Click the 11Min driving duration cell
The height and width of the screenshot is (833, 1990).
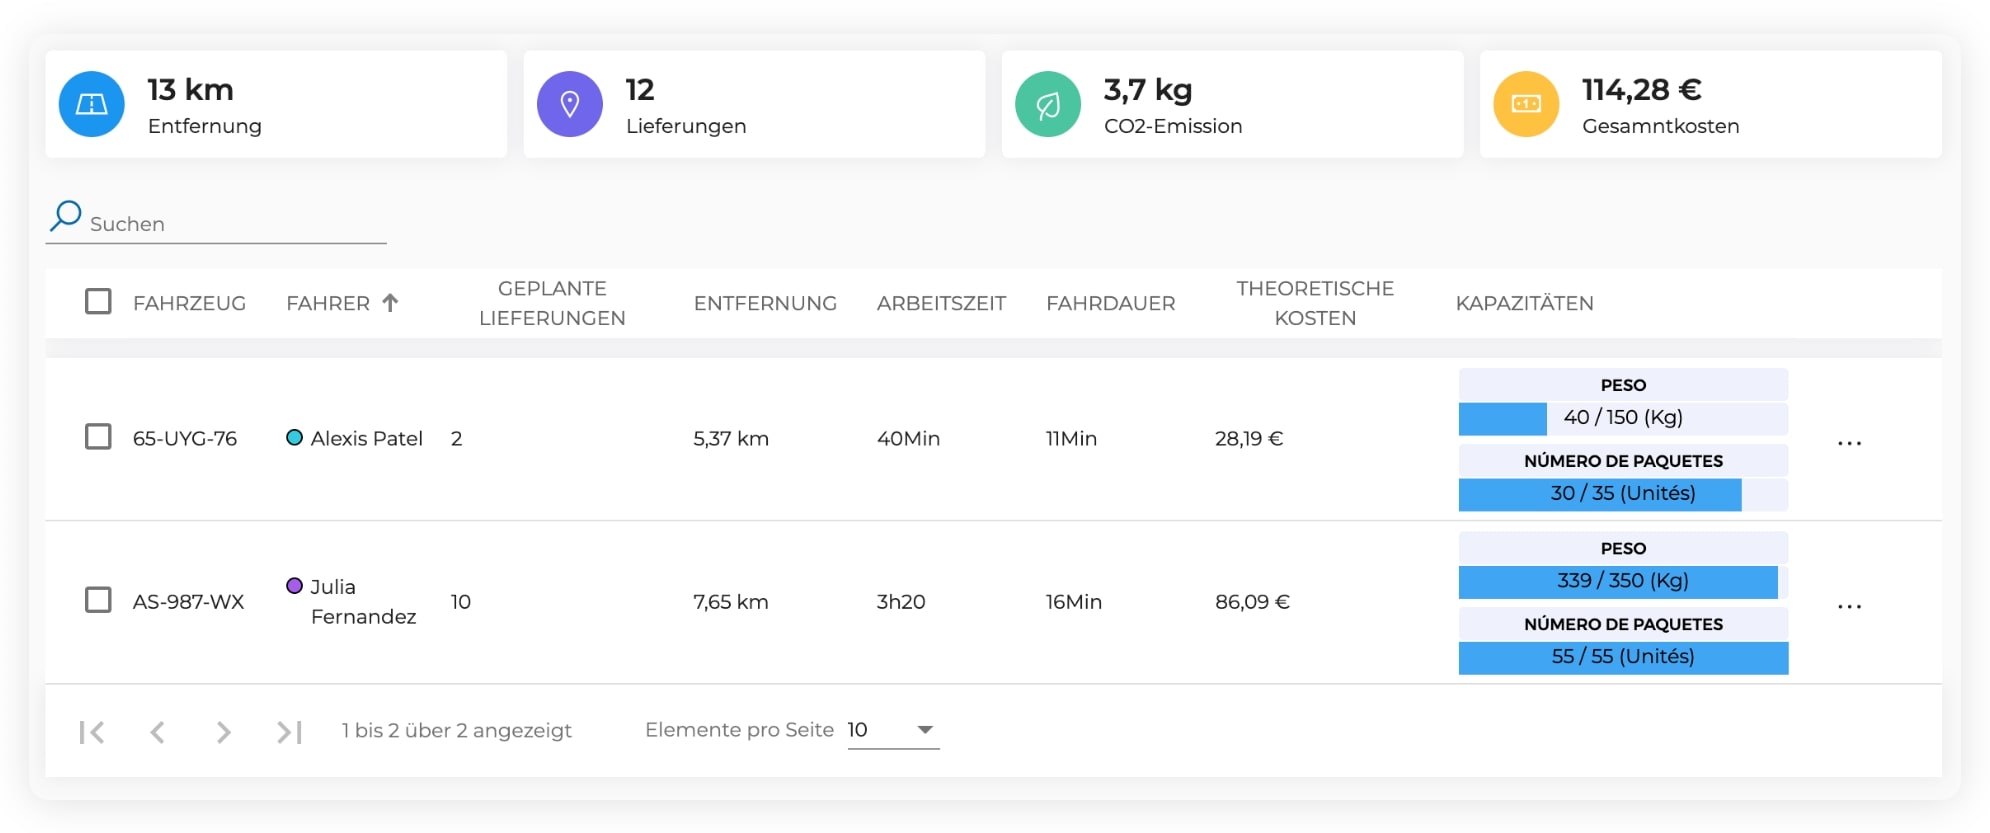pos(1071,438)
